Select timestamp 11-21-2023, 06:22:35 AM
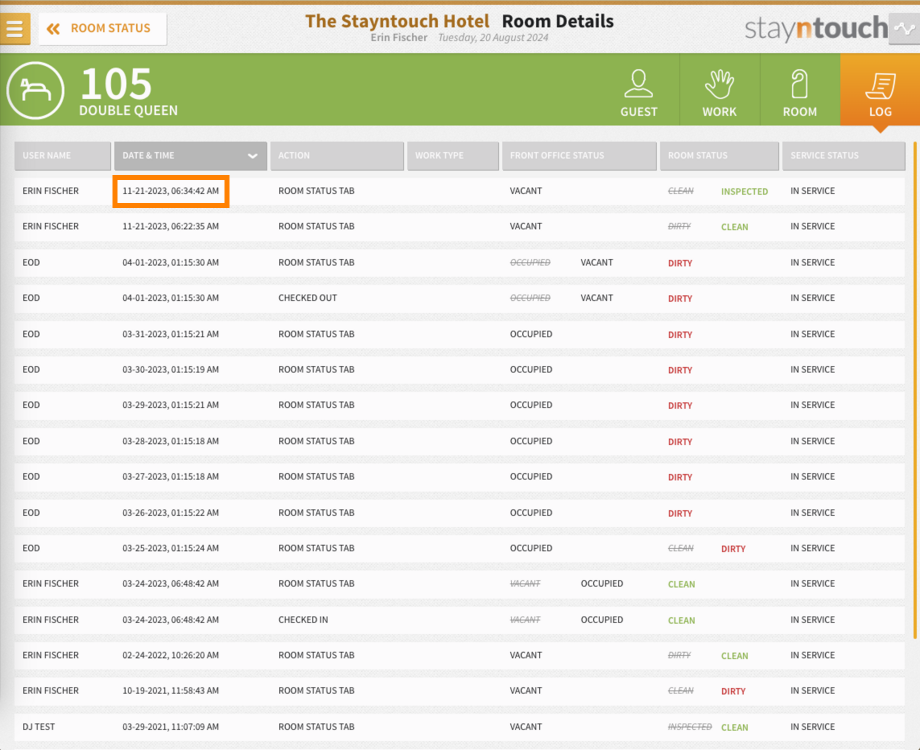This screenshot has width=920, height=750. (171, 227)
